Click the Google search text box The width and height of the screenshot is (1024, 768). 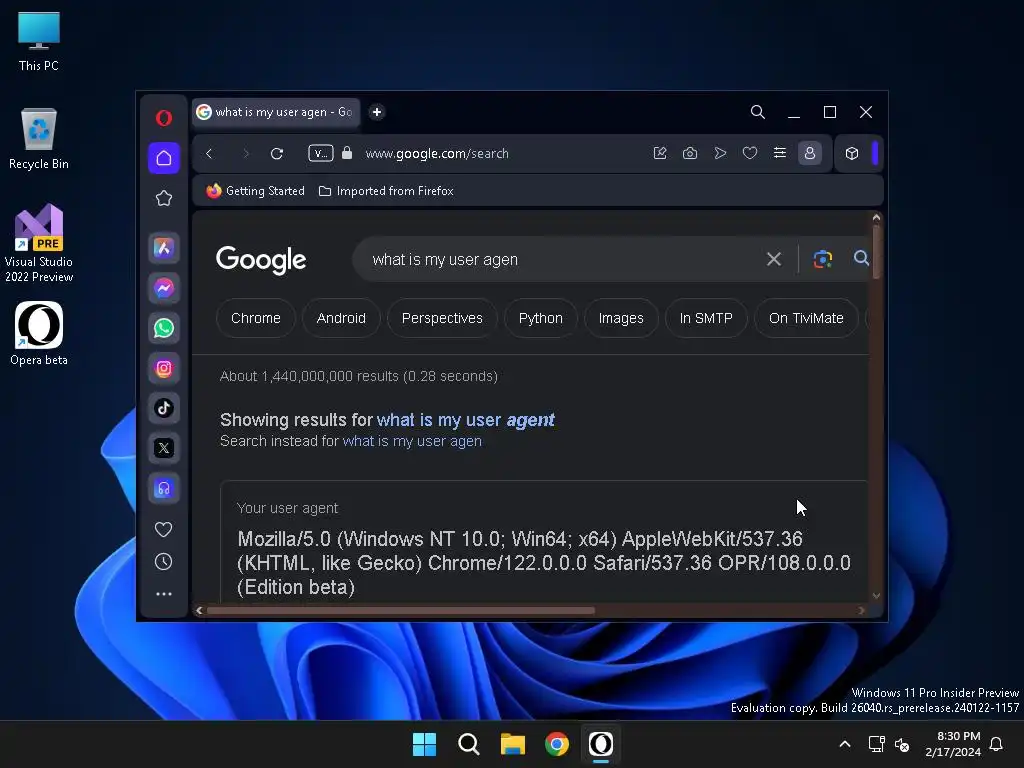coord(562,259)
